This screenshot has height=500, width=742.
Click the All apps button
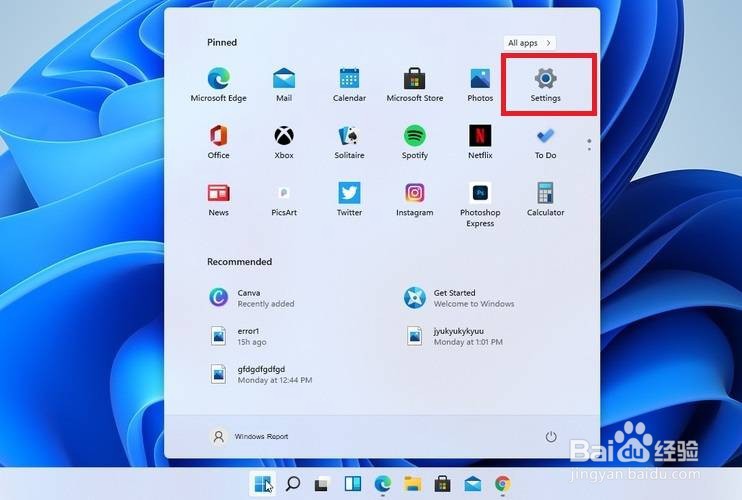(530, 43)
